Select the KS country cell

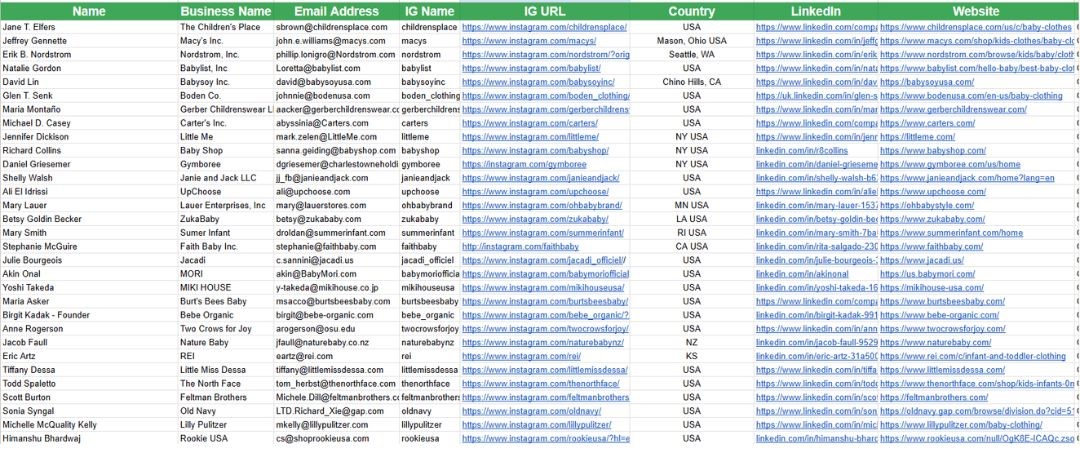(692, 356)
